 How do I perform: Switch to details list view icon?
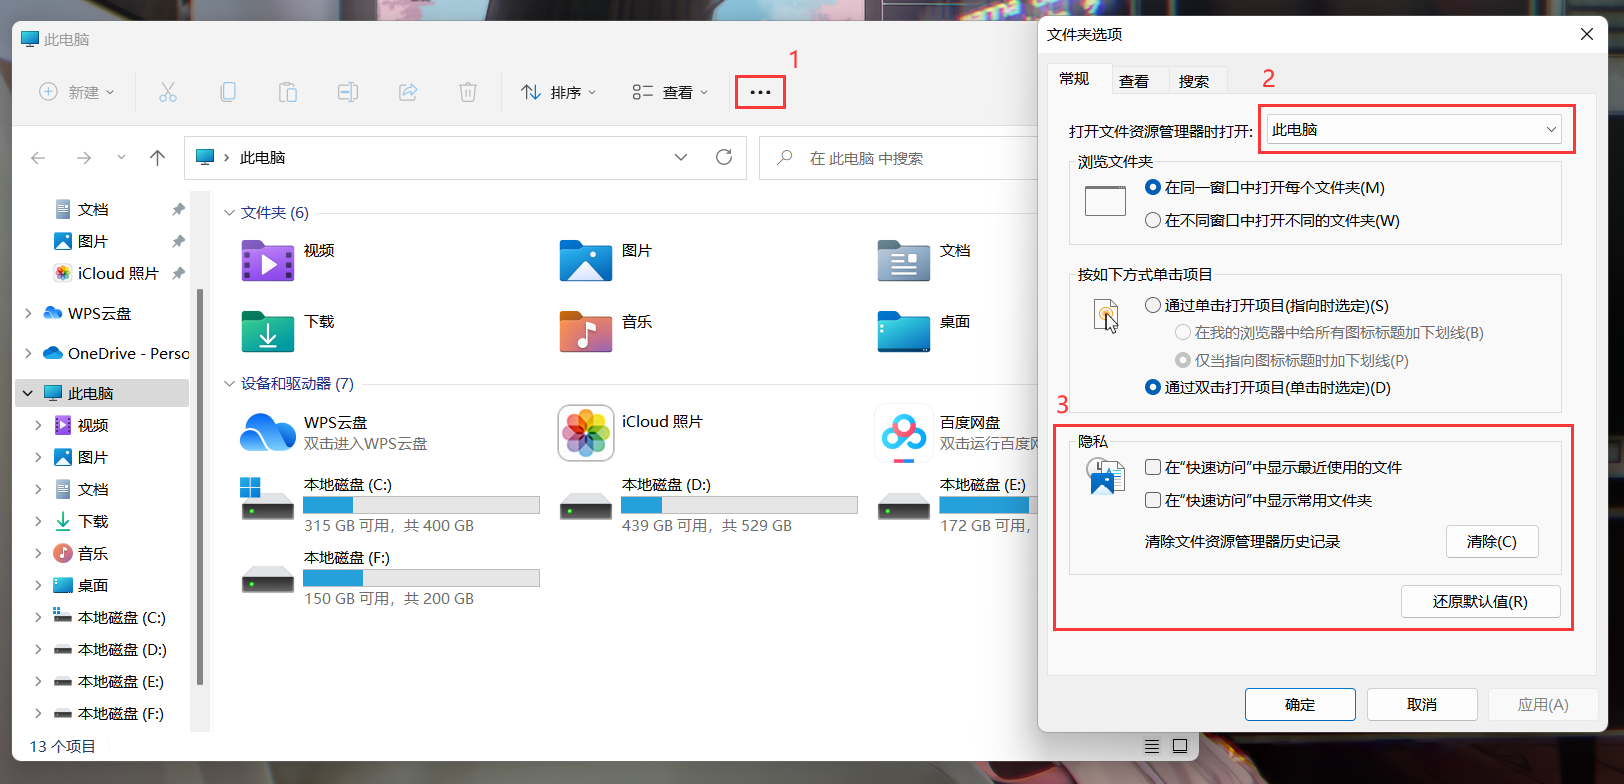pos(1152,746)
